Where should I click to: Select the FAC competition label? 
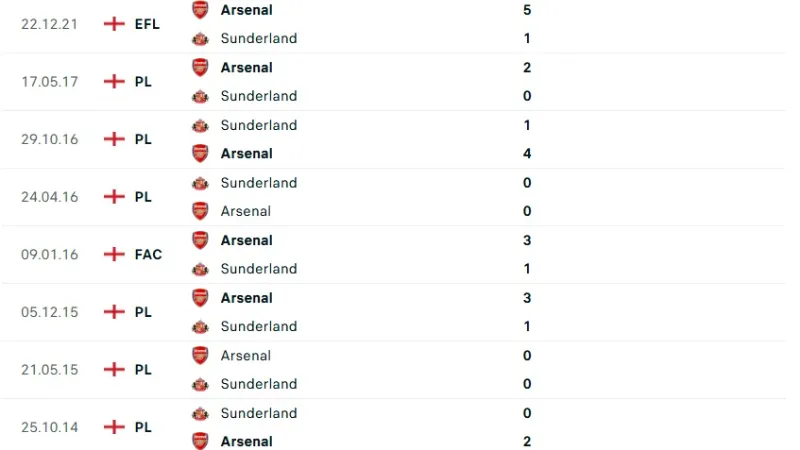(148, 254)
